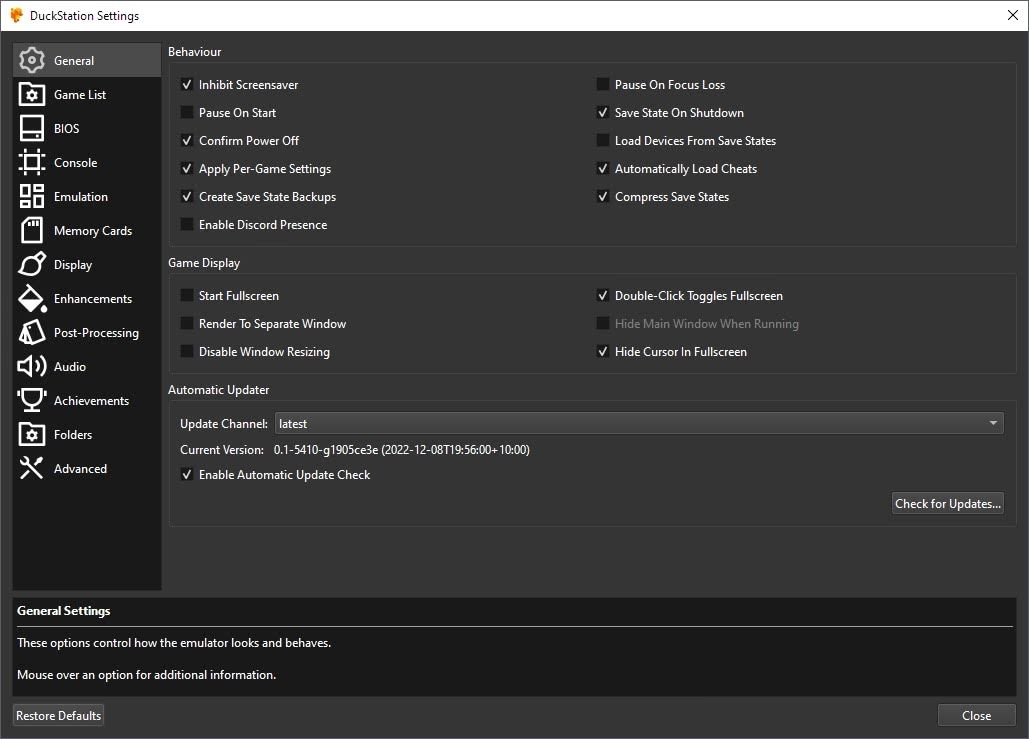Screen dimensions: 1029x739
Task: Switch to the Display settings page
Action: (x=73, y=265)
